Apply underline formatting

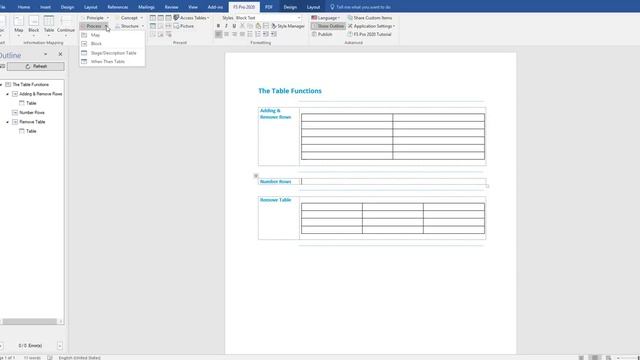(x=234, y=26)
